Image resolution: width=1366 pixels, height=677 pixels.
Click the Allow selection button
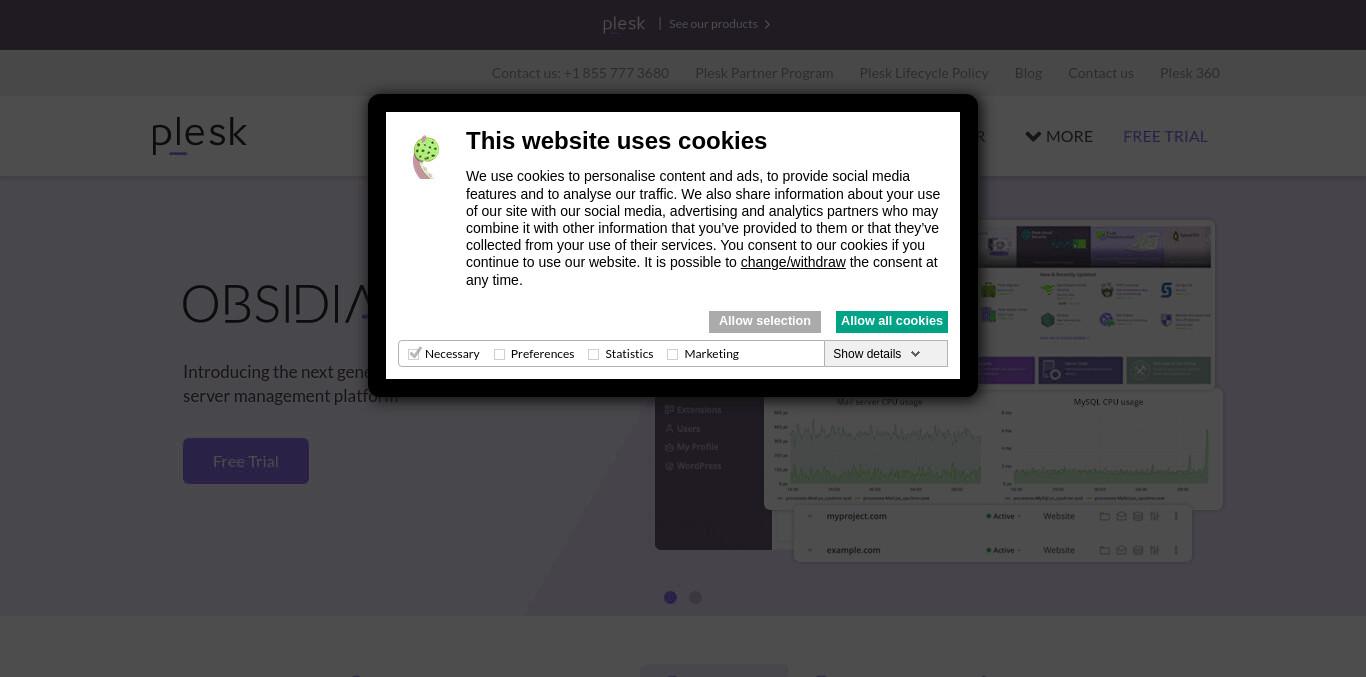pyautogui.click(x=765, y=321)
